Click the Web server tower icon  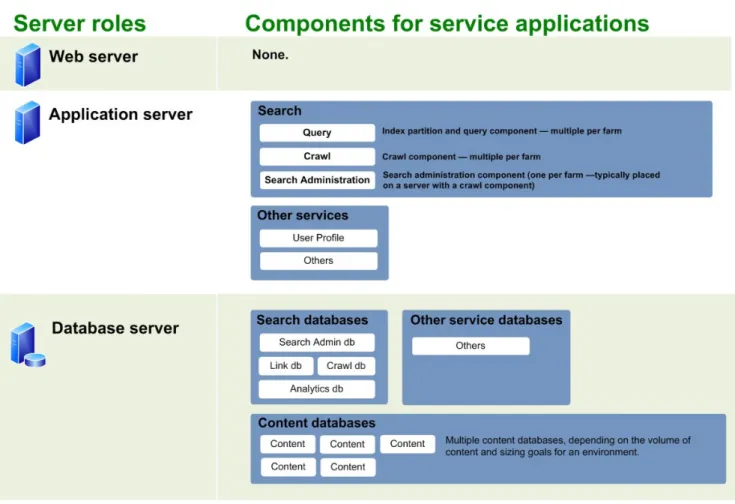pyautogui.click(x=28, y=65)
